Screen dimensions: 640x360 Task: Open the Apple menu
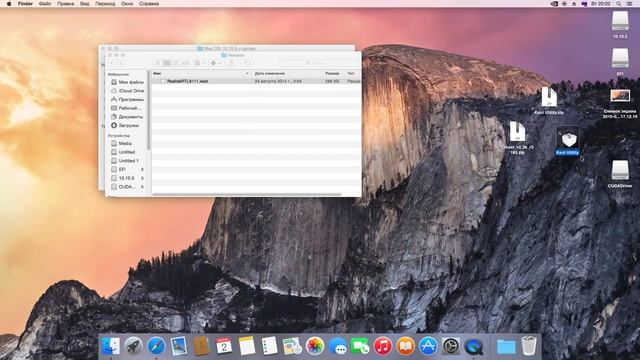pyautogui.click(x=9, y=4)
